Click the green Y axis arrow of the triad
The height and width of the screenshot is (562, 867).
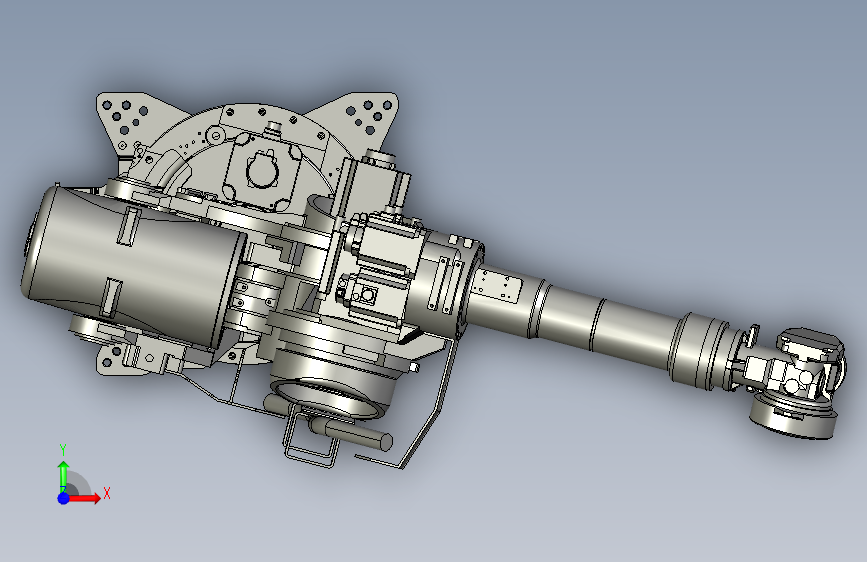coord(64,477)
